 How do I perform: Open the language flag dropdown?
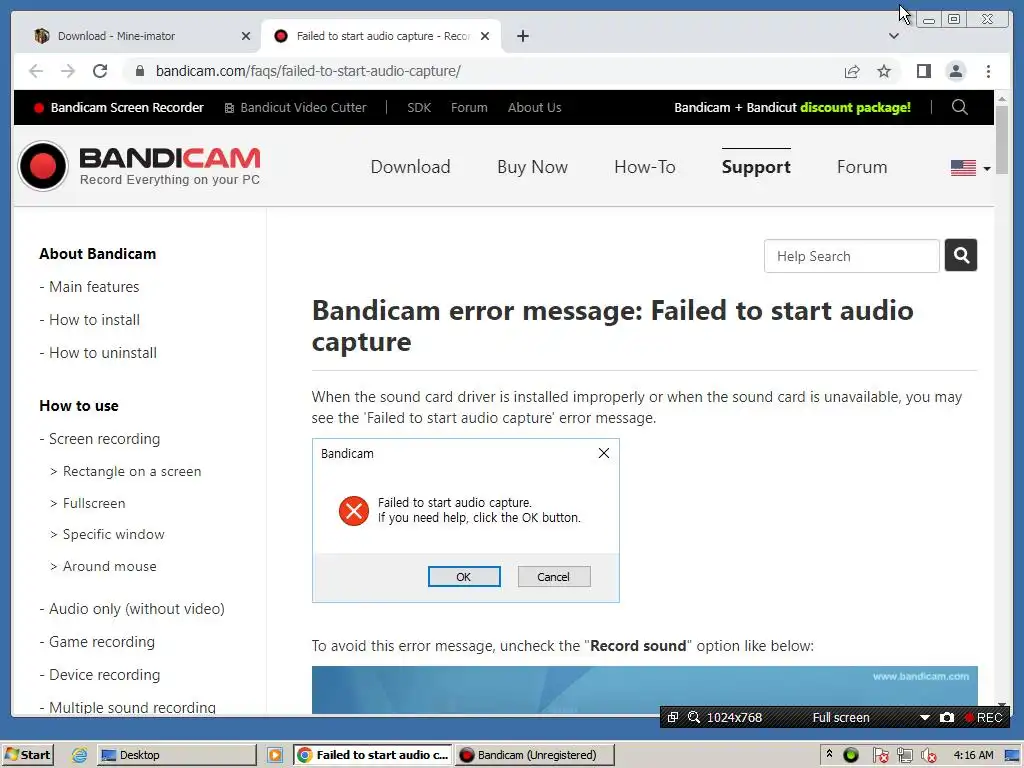[970, 168]
